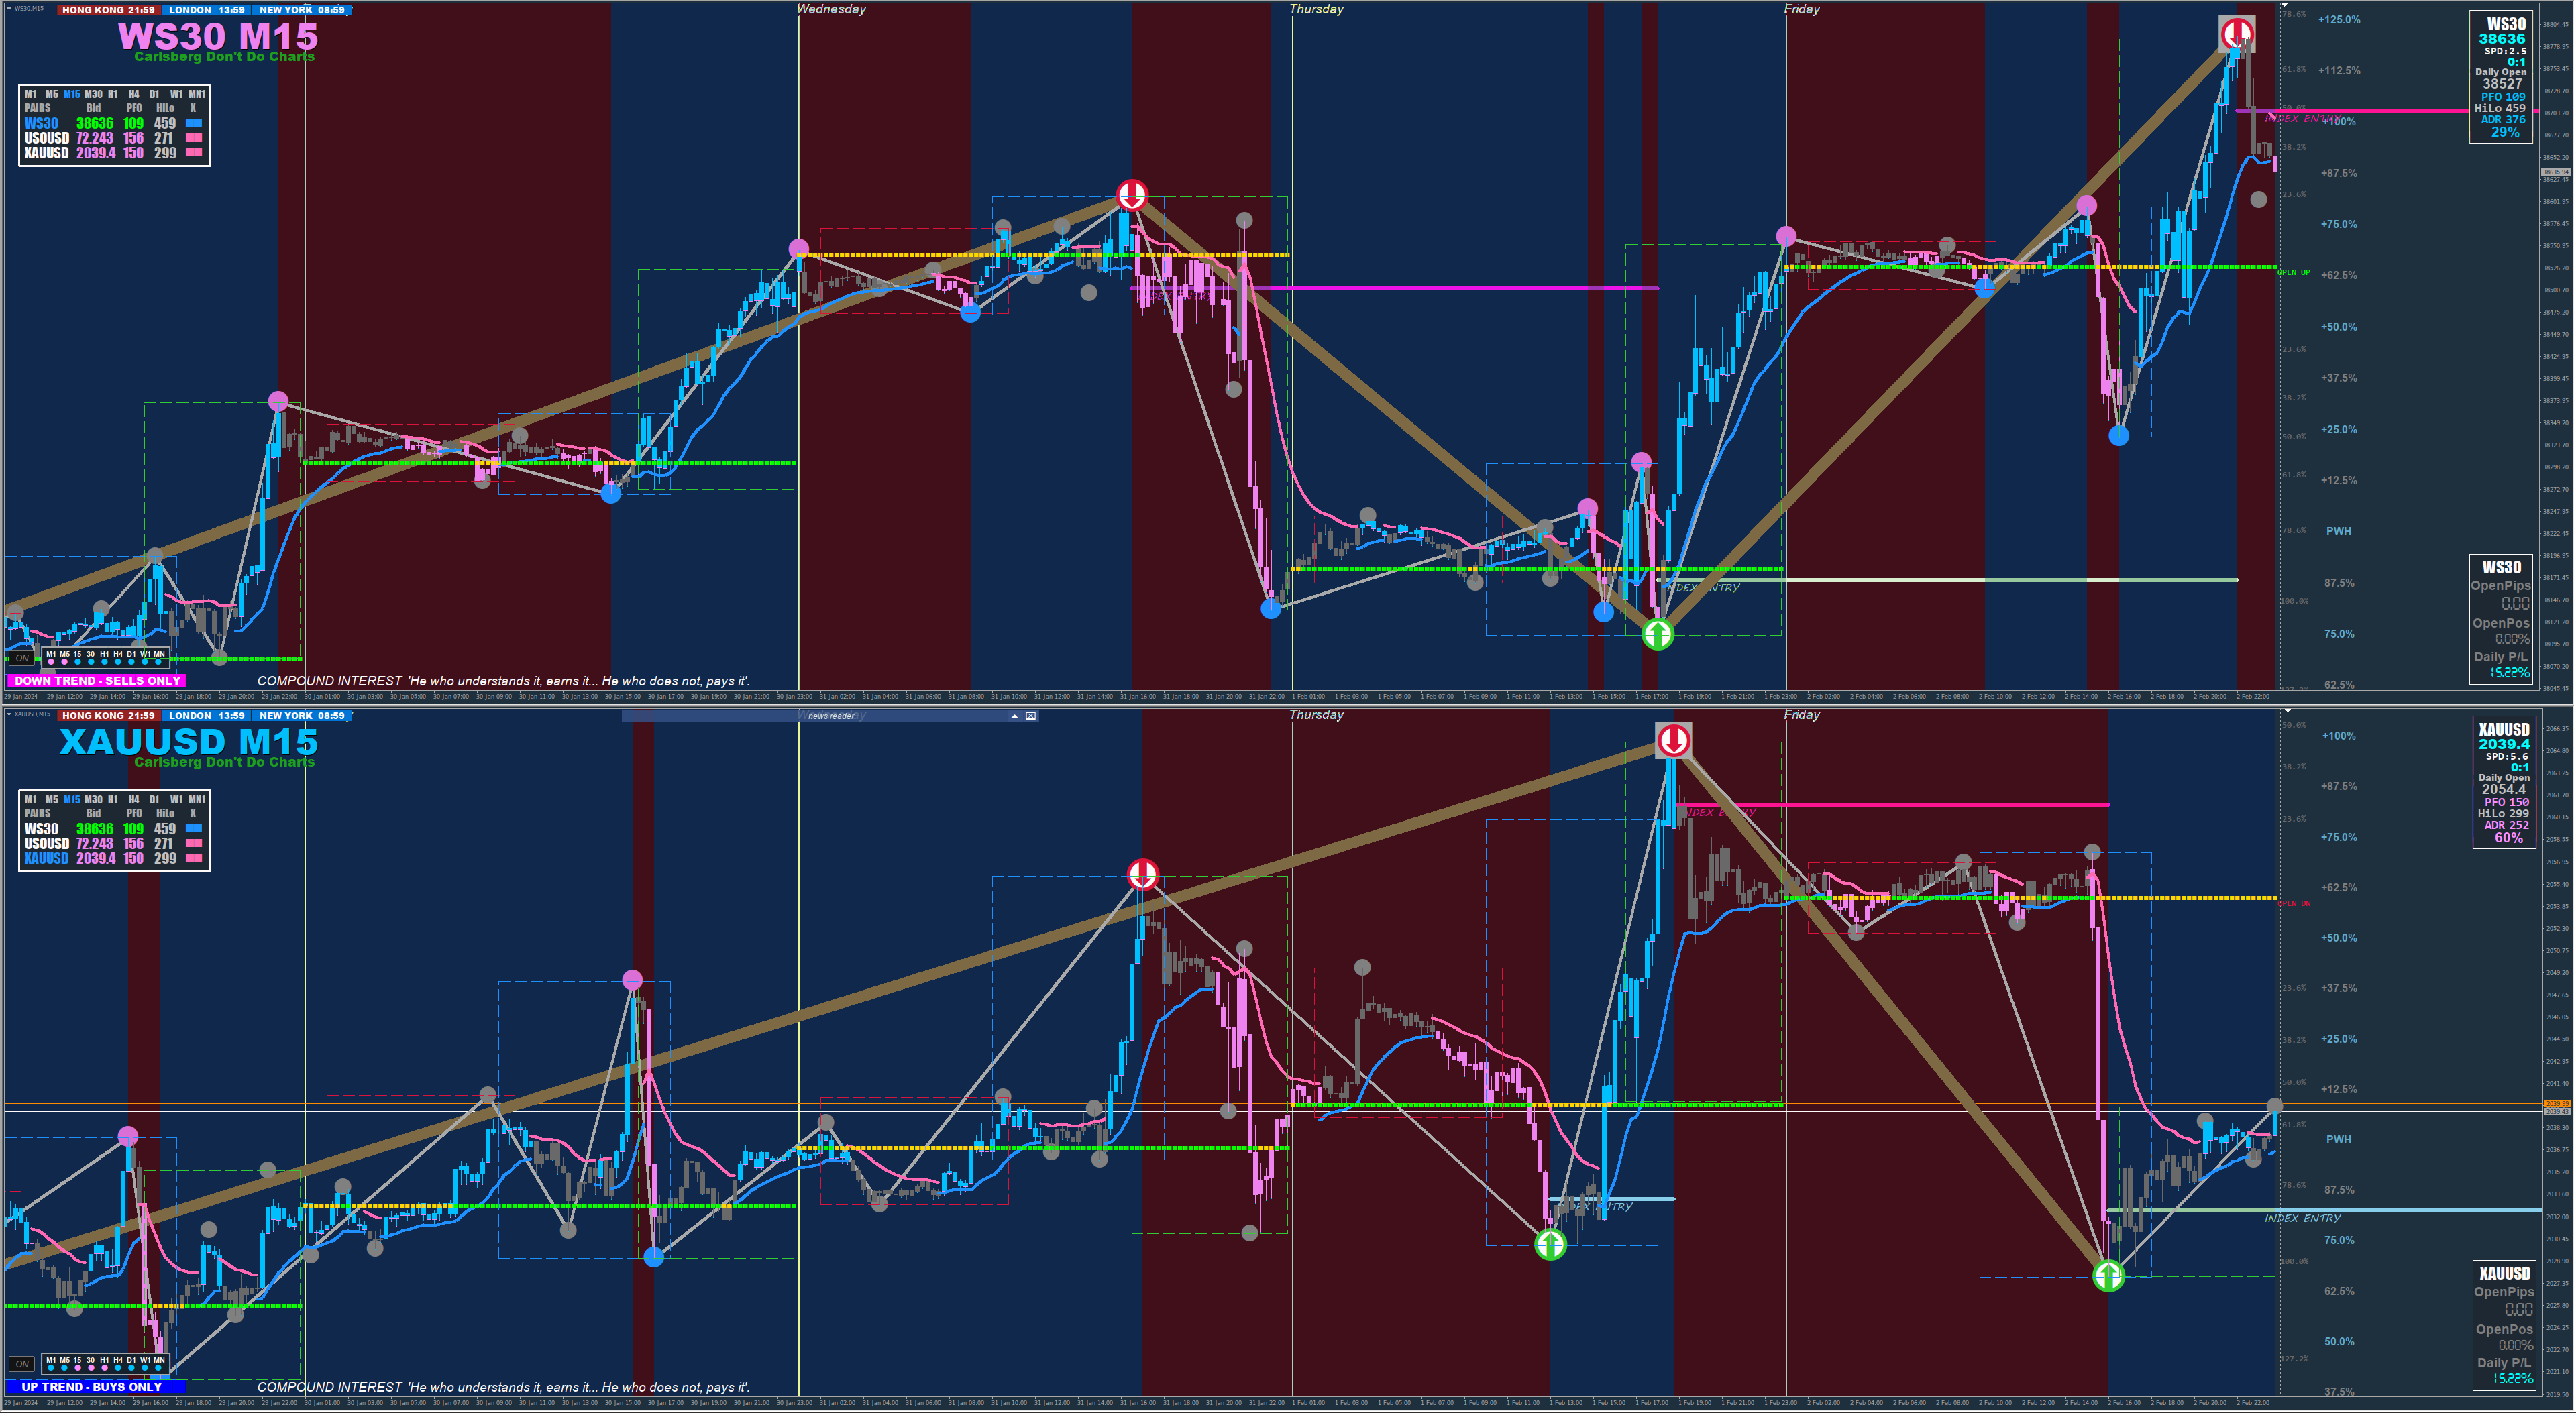
Task: Click red sell arrow at XAUUSD Thursday high
Action: point(1673,740)
